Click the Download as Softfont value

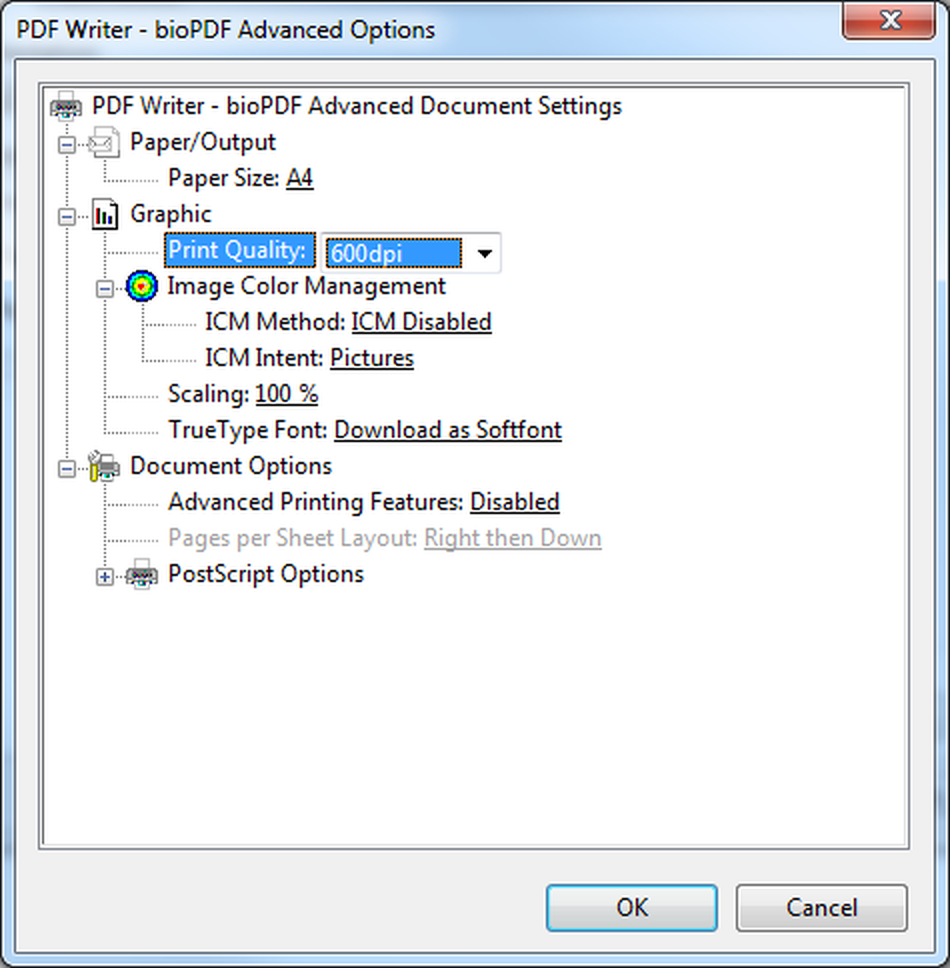448,430
